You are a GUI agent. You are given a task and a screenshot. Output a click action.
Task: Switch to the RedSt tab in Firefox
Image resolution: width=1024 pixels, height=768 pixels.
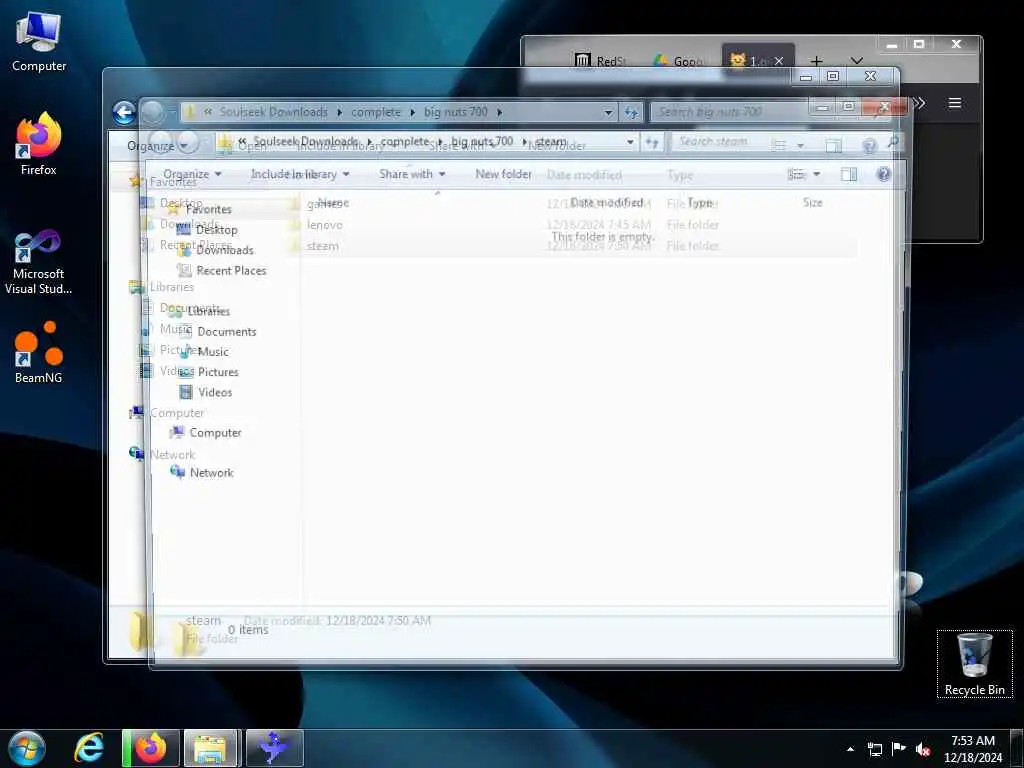click(x=601, y=61)
